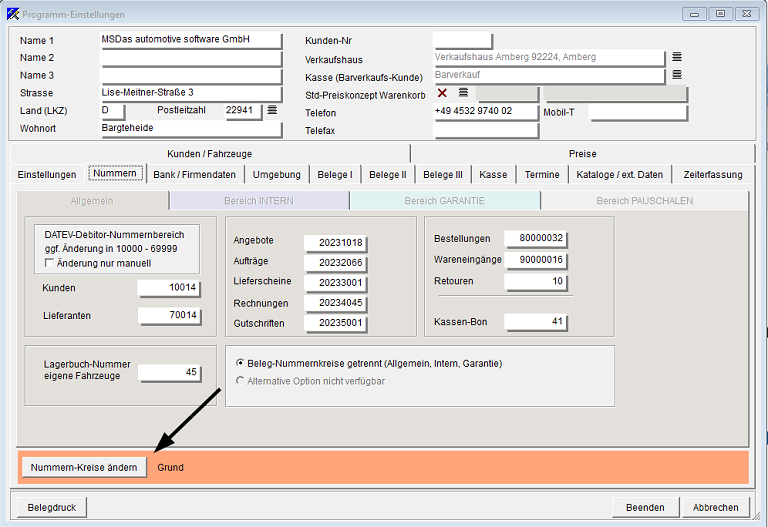Image resolution: width=768 pixels, height=527 pixels.
Task: Click the empty Name 3 field
Action: (191, 75)
